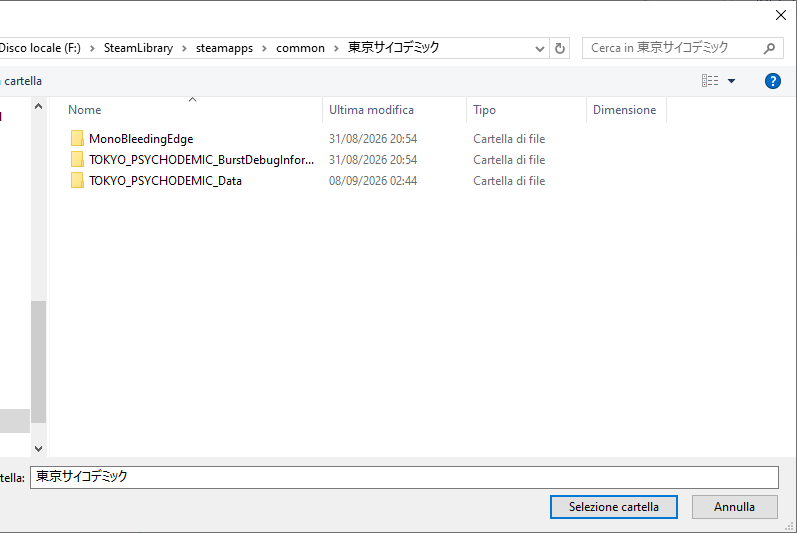Click MonoBleedingEdge folder icon

pyautogui.click(x=77, y=138)
